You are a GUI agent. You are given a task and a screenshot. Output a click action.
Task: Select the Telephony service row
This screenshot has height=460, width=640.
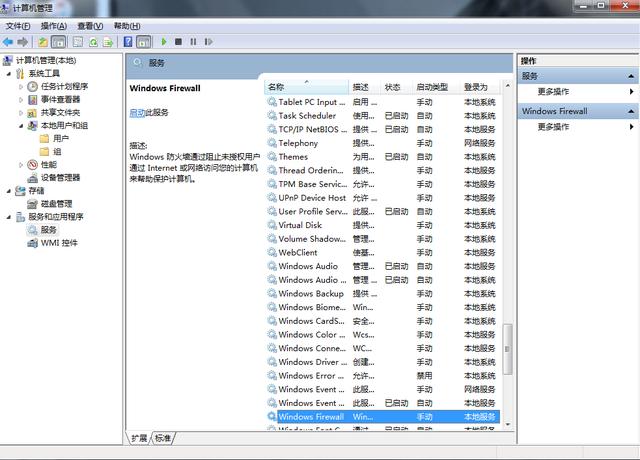pos(383,143)
